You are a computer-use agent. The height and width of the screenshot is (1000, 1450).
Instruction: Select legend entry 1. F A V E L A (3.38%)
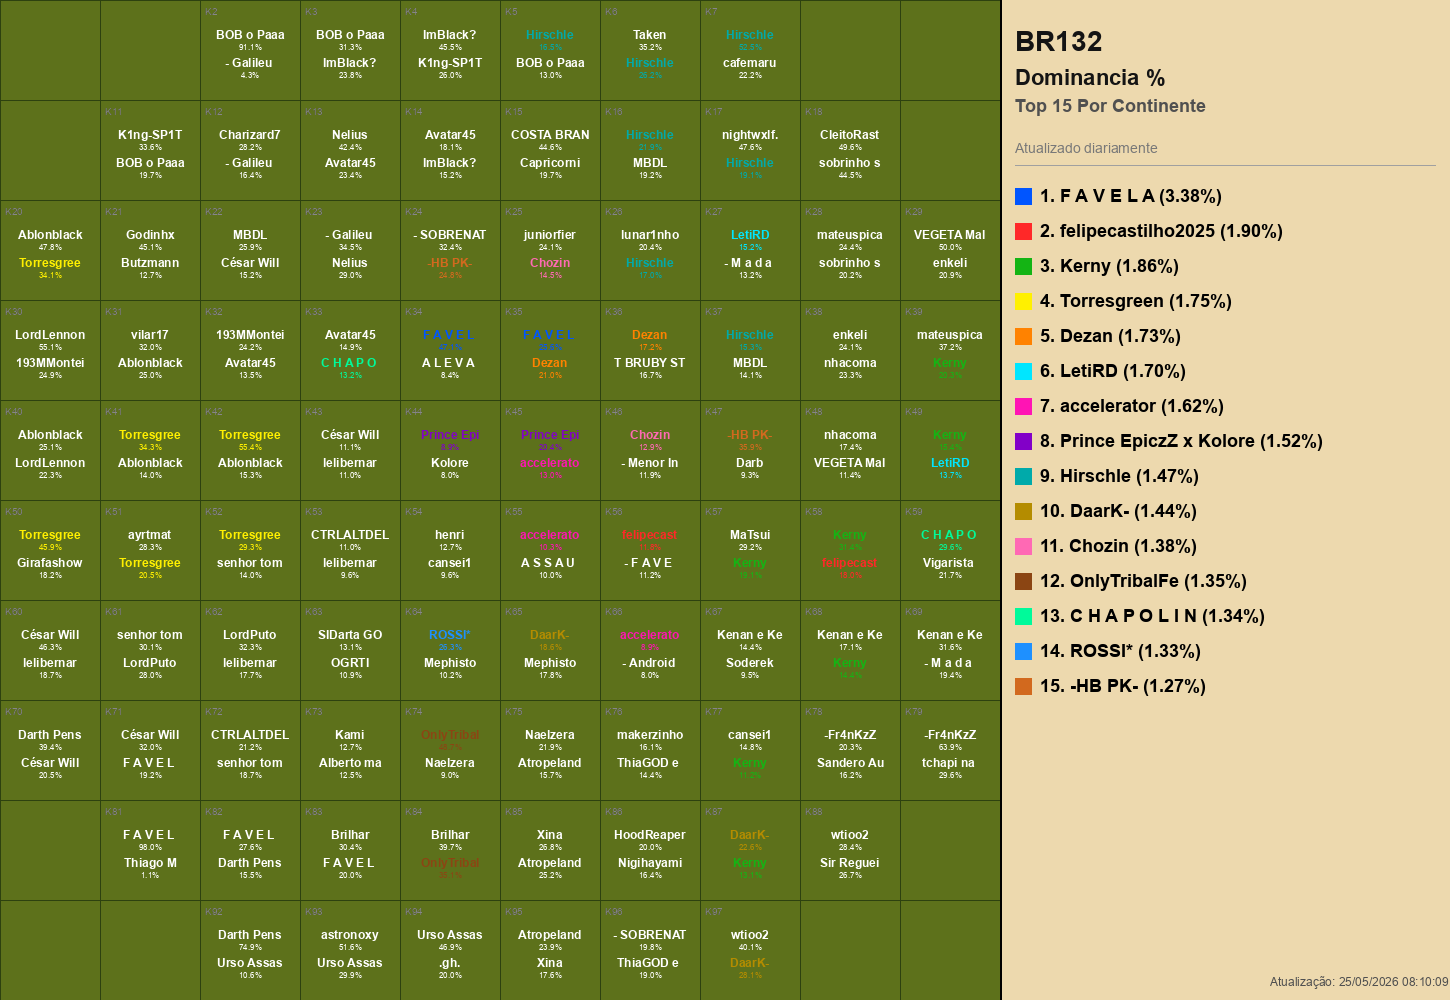pyautogui.click(x=1118, y=196)
